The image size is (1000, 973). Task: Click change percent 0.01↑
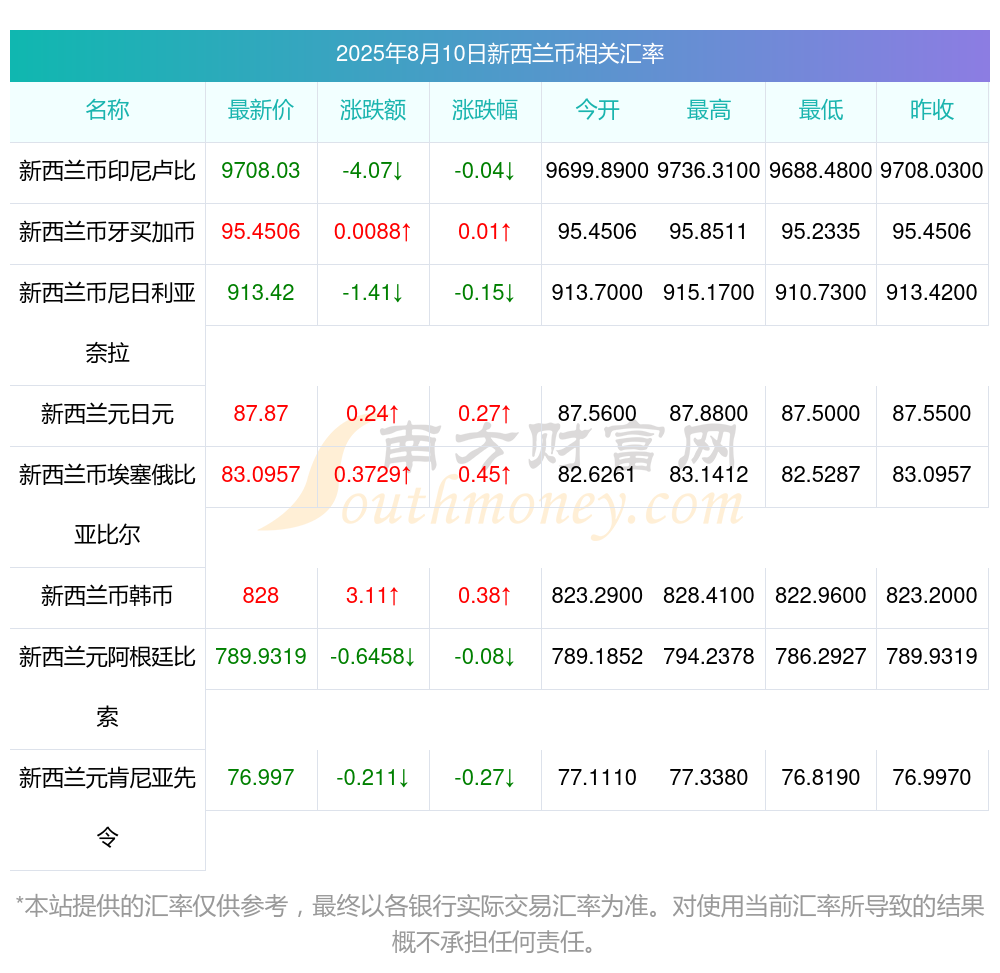tap(485, 231)
